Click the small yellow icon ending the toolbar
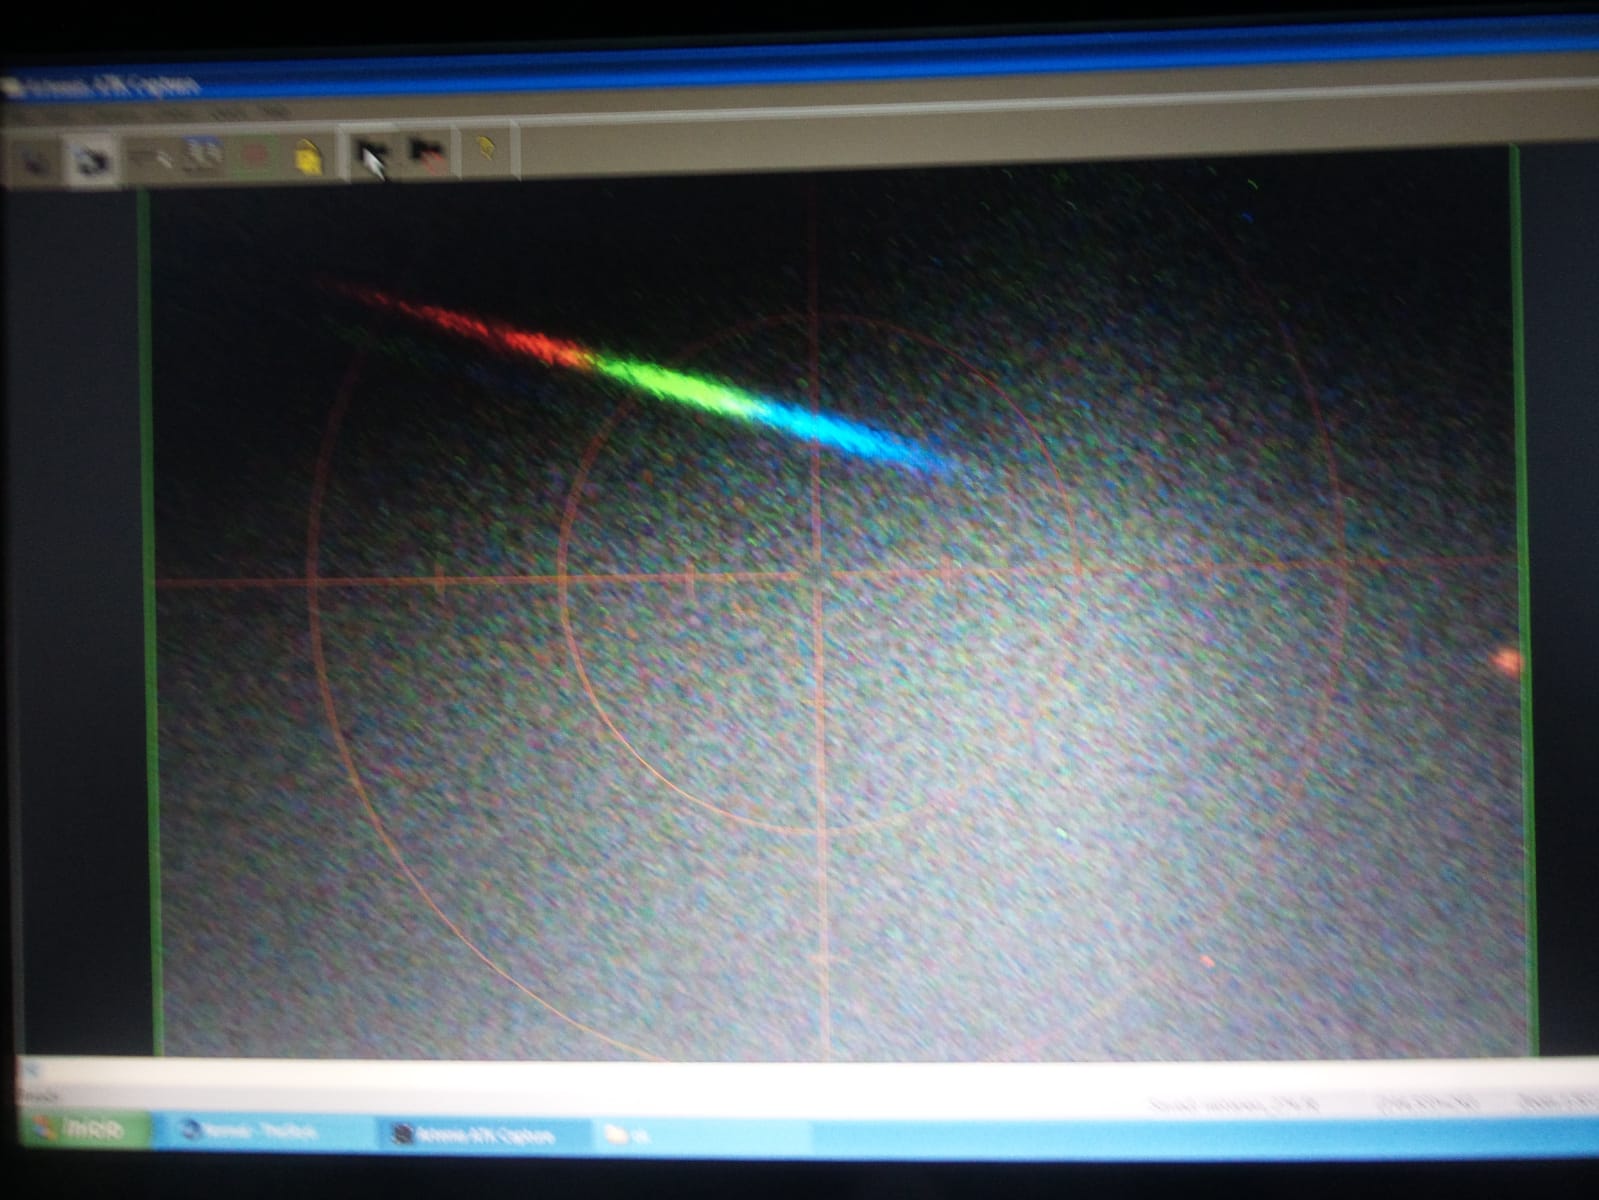 [485, 150]
